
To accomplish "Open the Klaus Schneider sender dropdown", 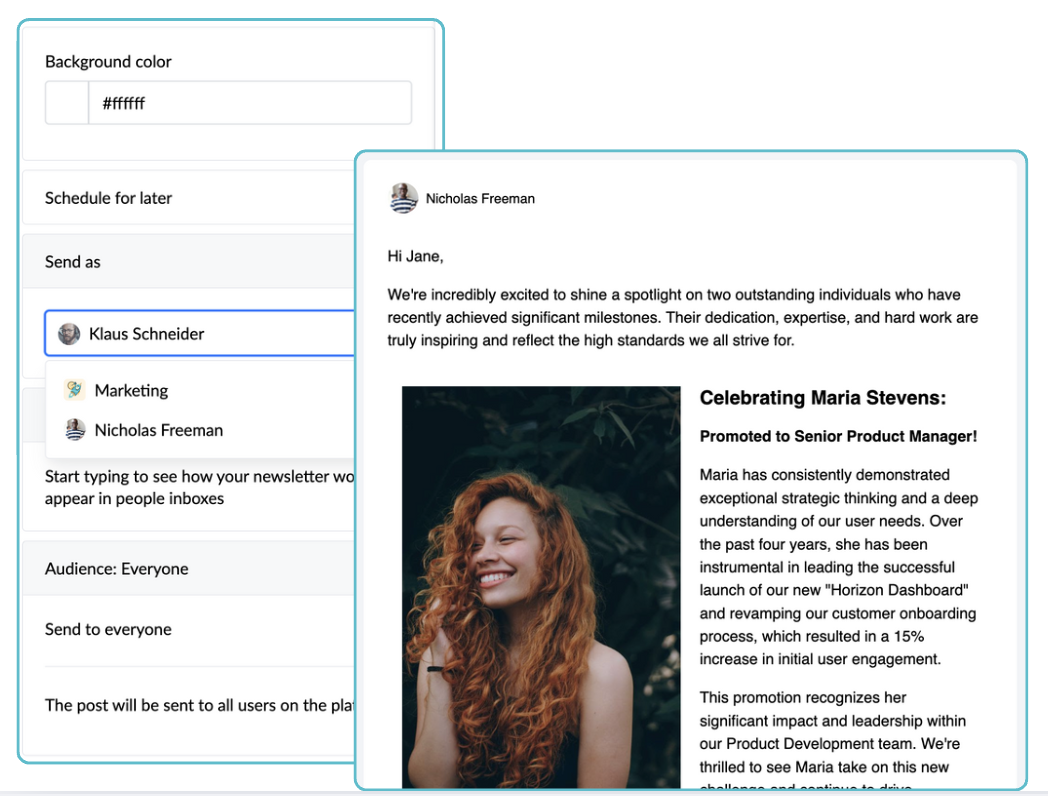I will [199, 334].
